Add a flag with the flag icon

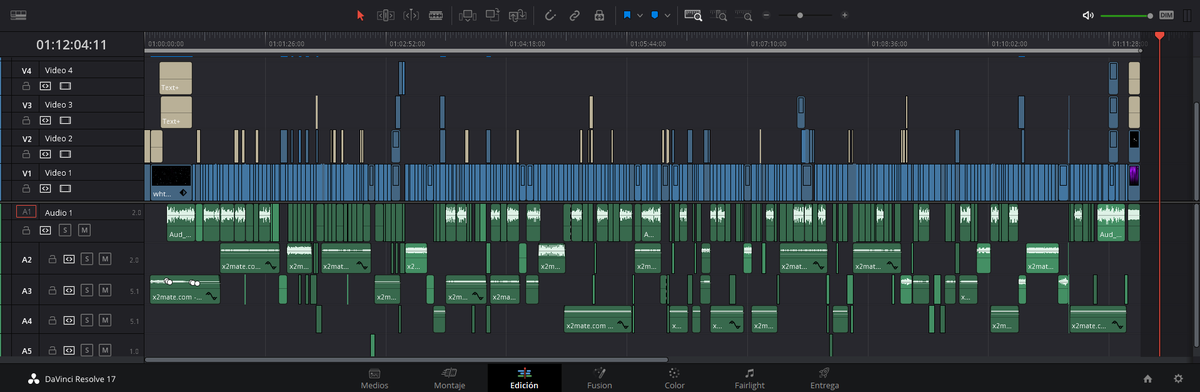pos(626,15)
